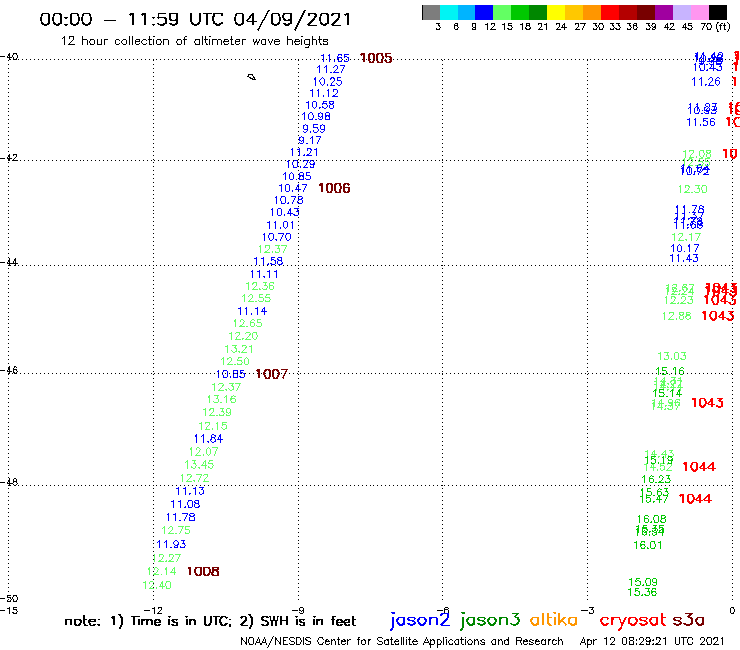Click the chart title date 04/09/2021
Screen dimensions: 740x650
(292, 19)
